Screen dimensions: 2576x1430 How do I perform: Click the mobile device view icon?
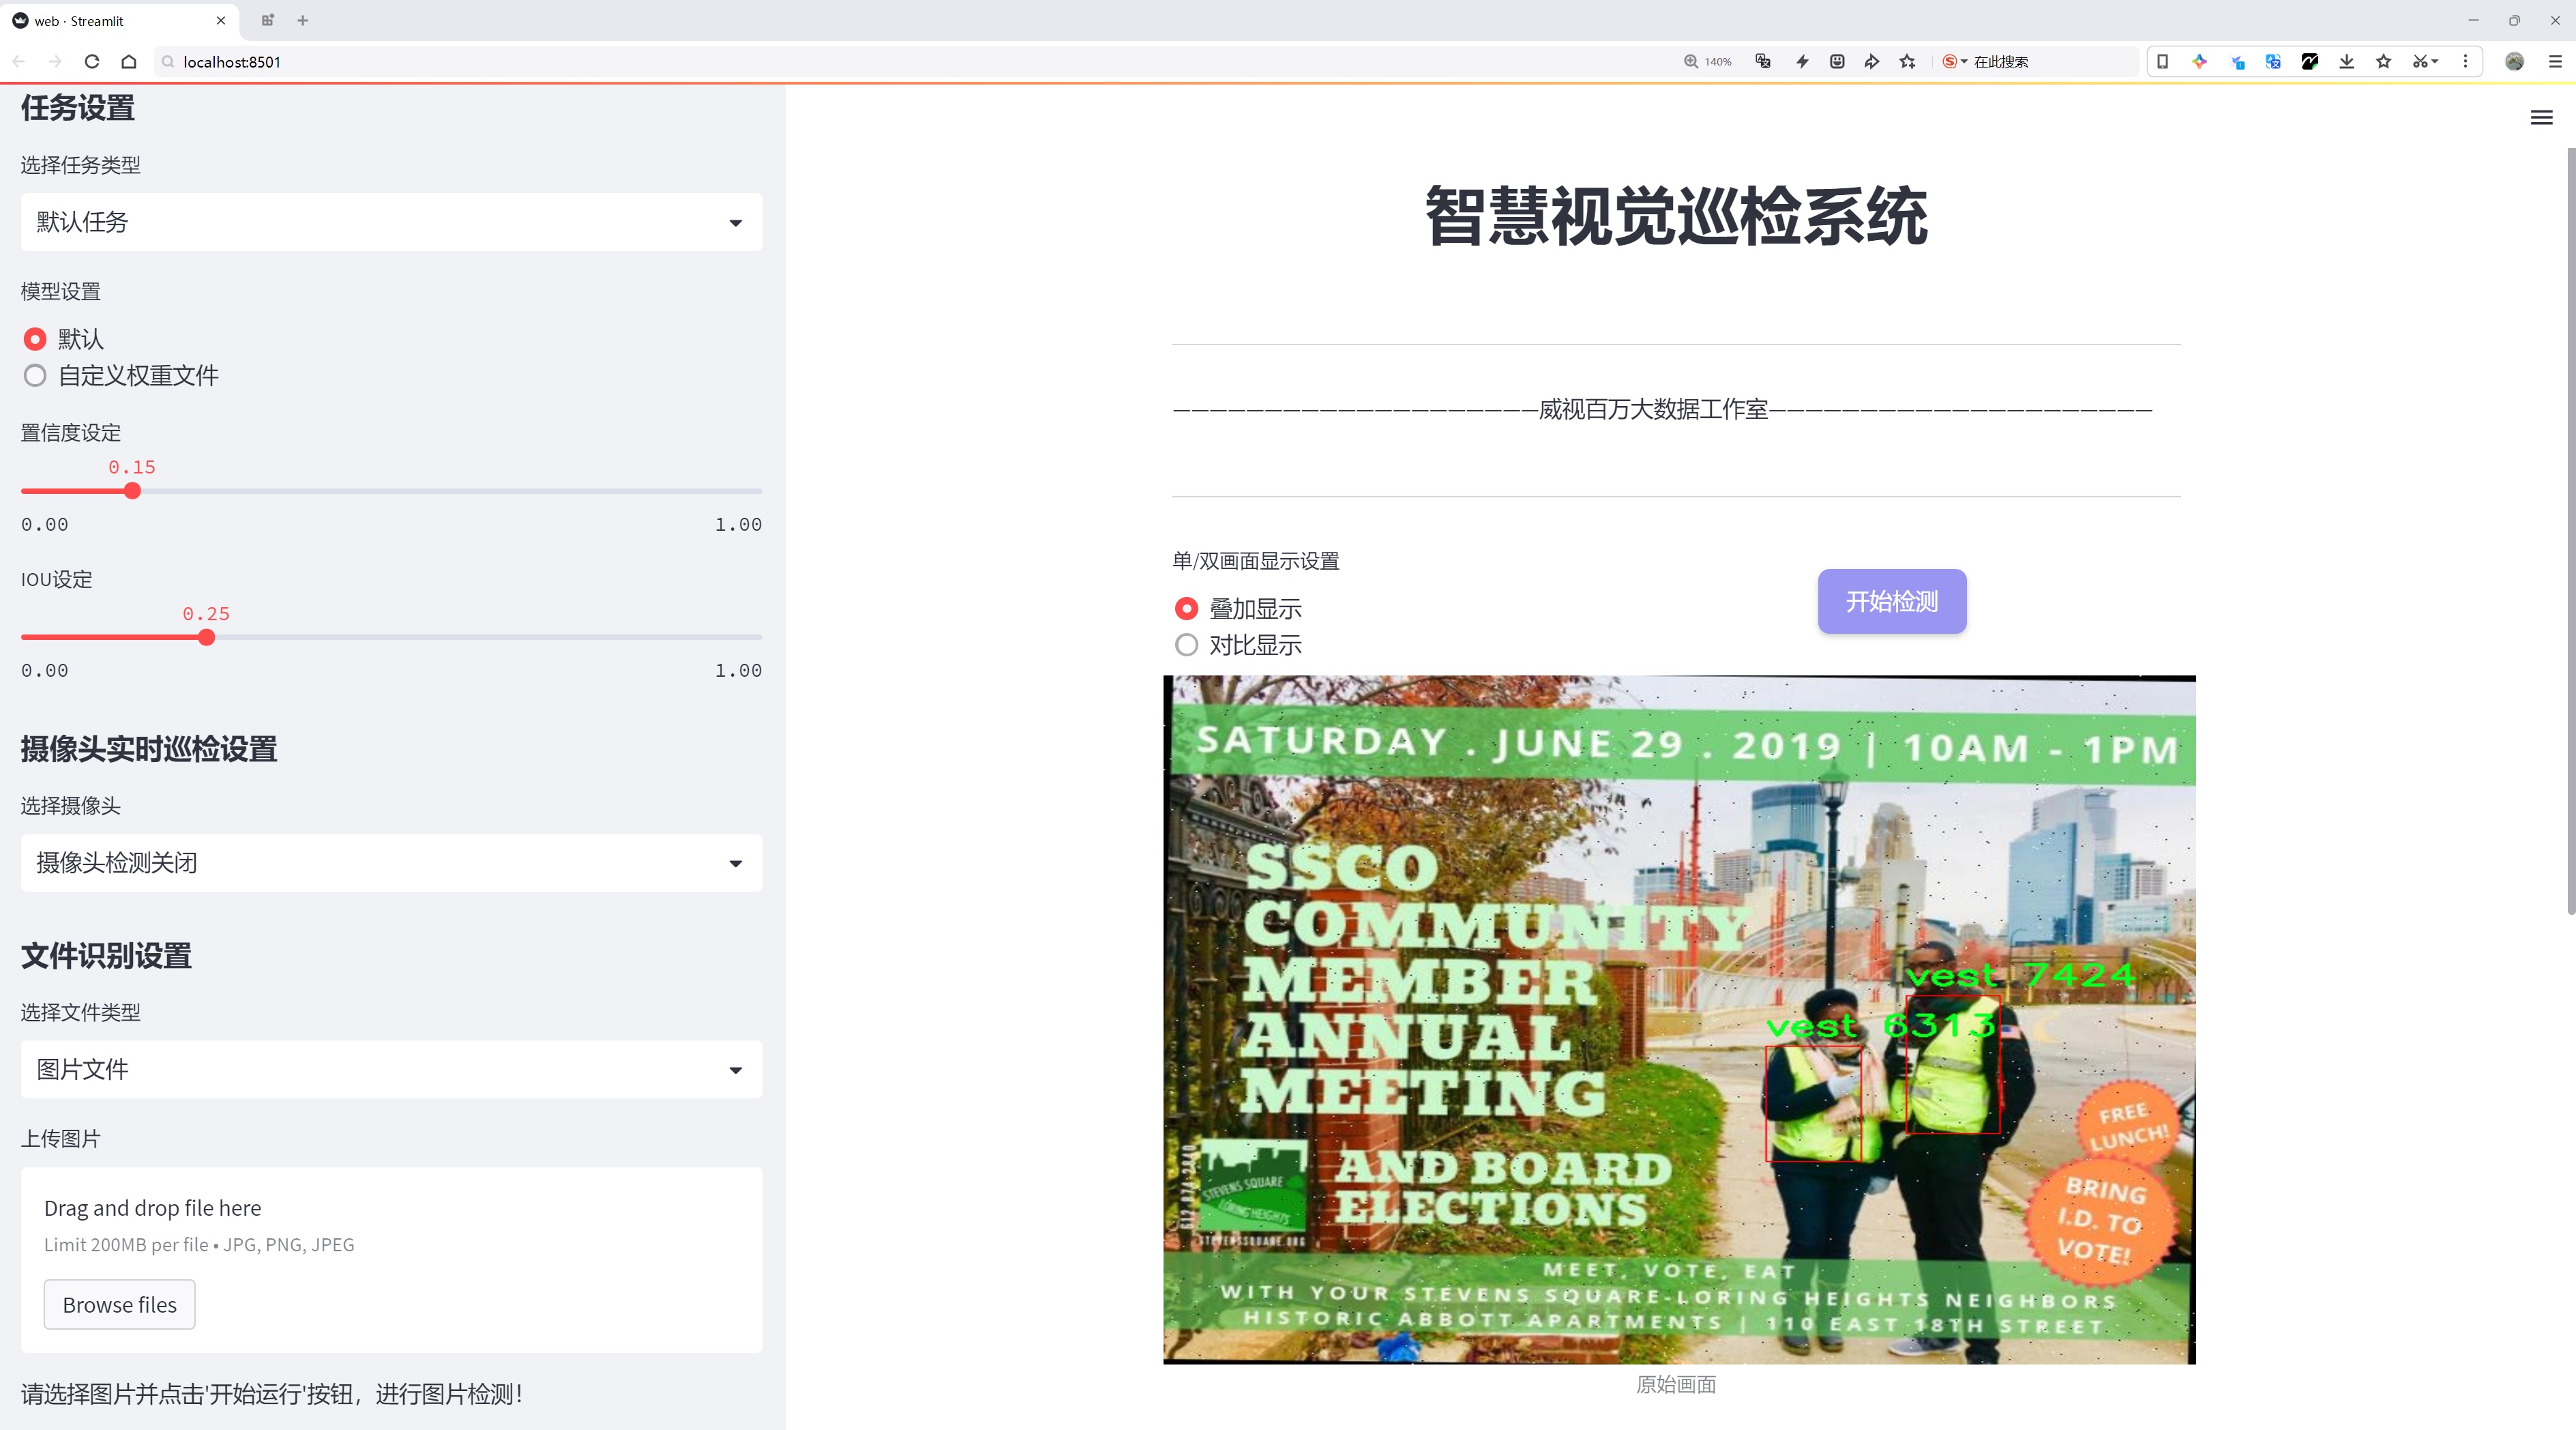tap(2162, 62)
